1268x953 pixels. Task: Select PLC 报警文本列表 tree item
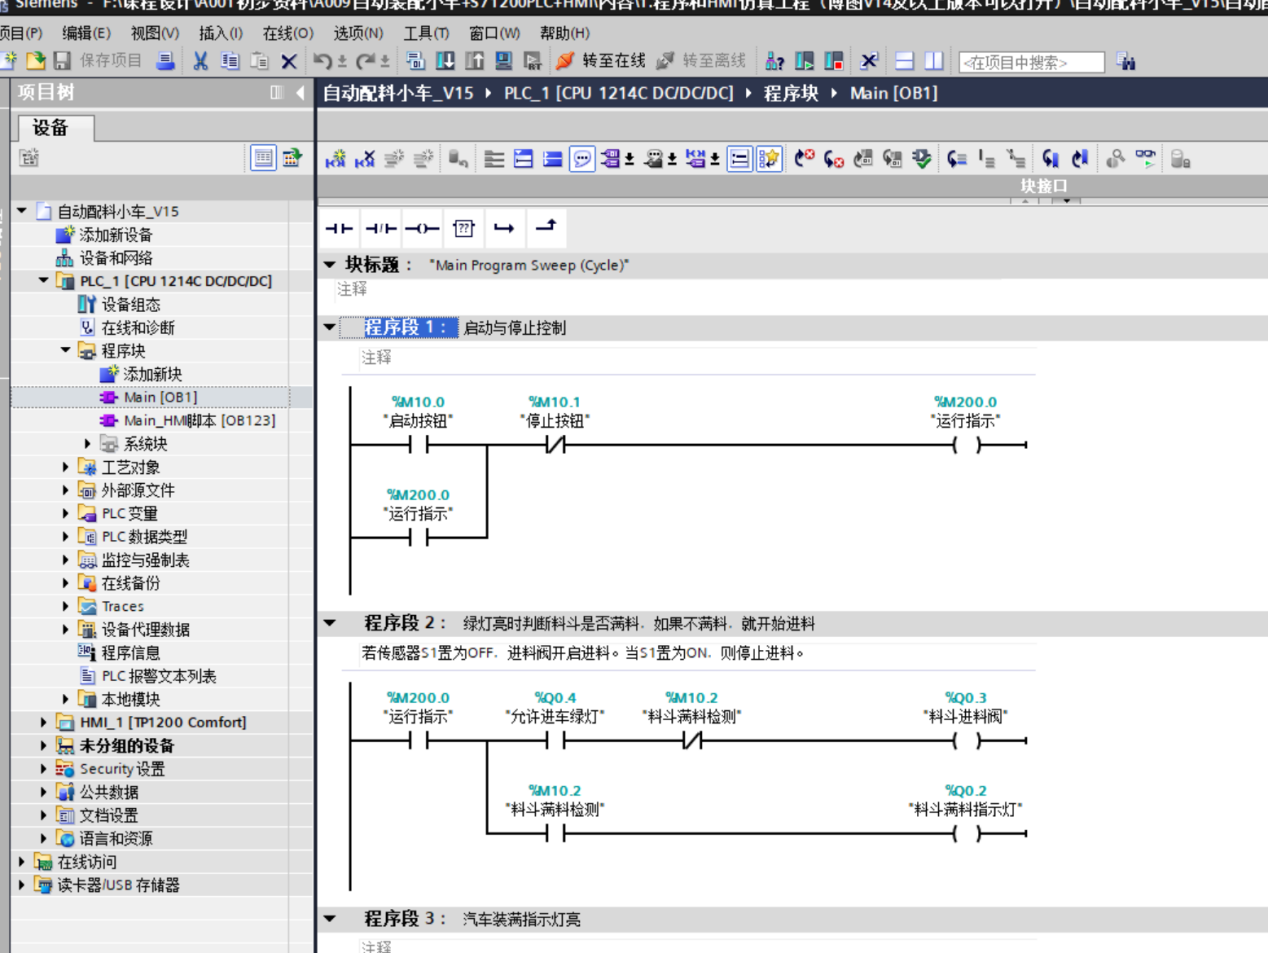coord(158,676)
